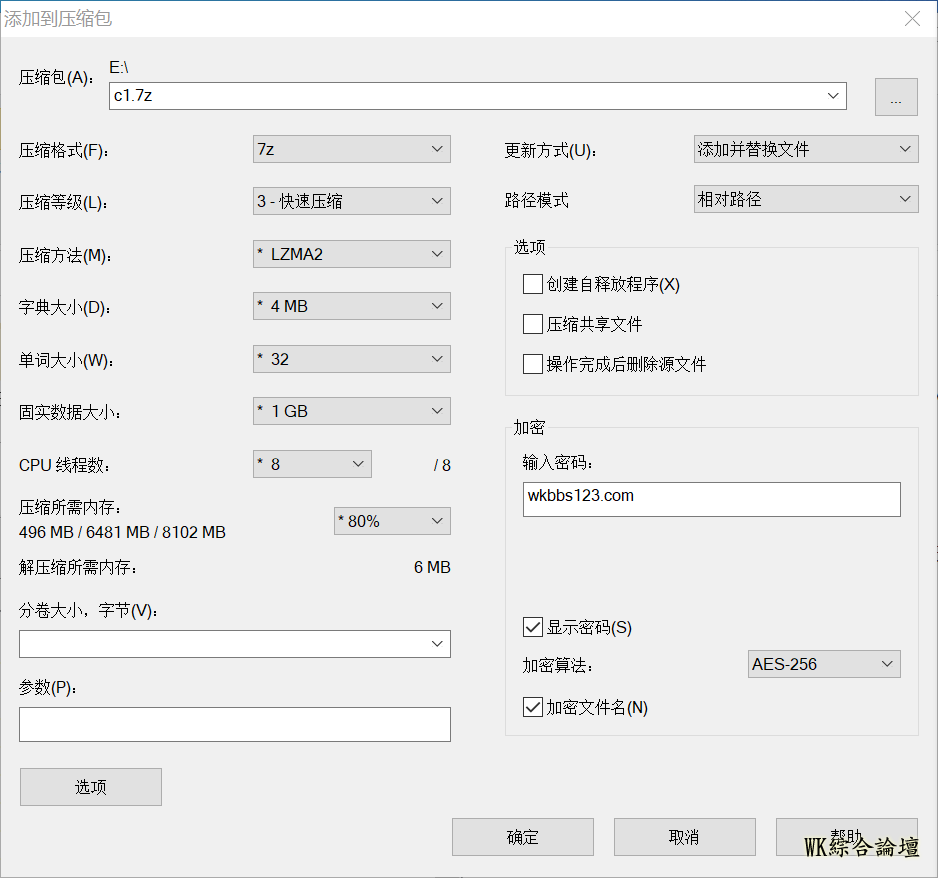Click the browse "..." button for archive path
The height and width of the screenshot is (878, 938).
896,97
